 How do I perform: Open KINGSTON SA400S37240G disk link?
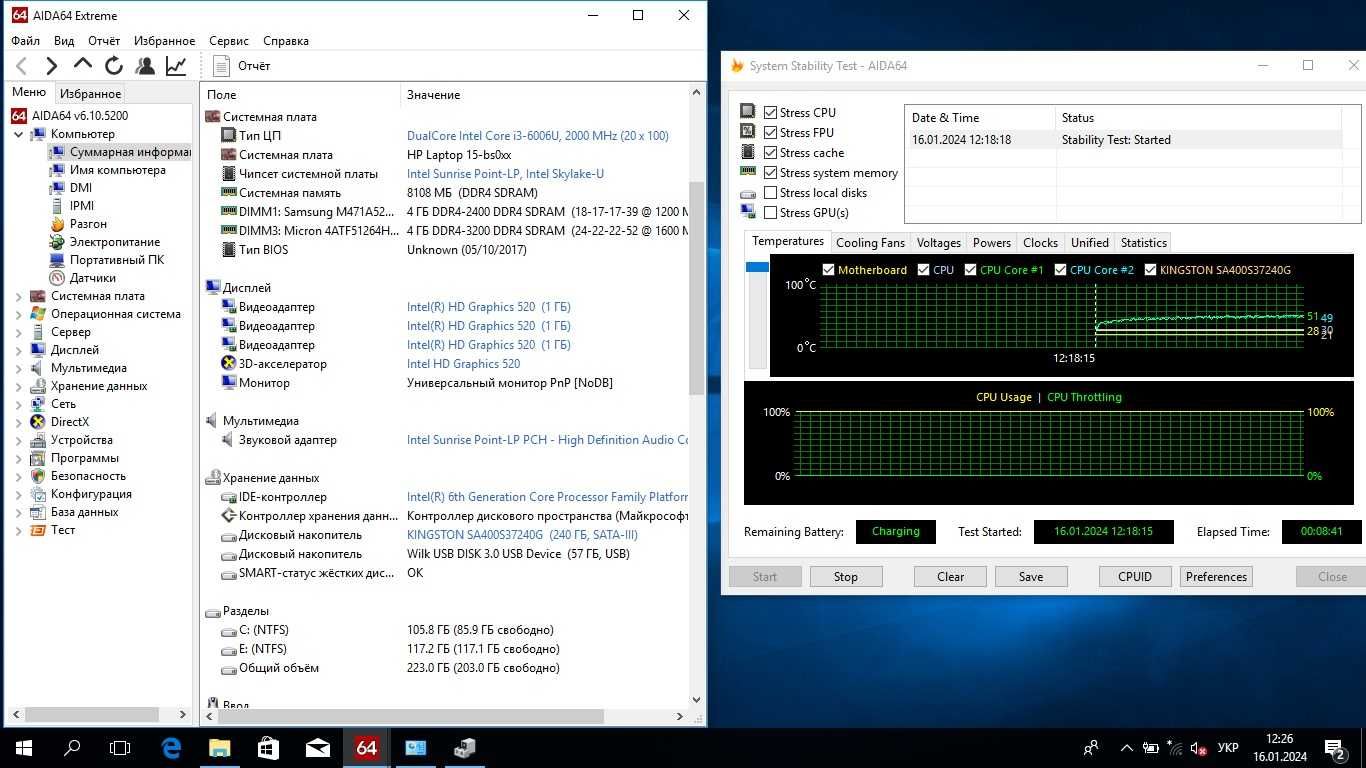(x=522, y=535)
